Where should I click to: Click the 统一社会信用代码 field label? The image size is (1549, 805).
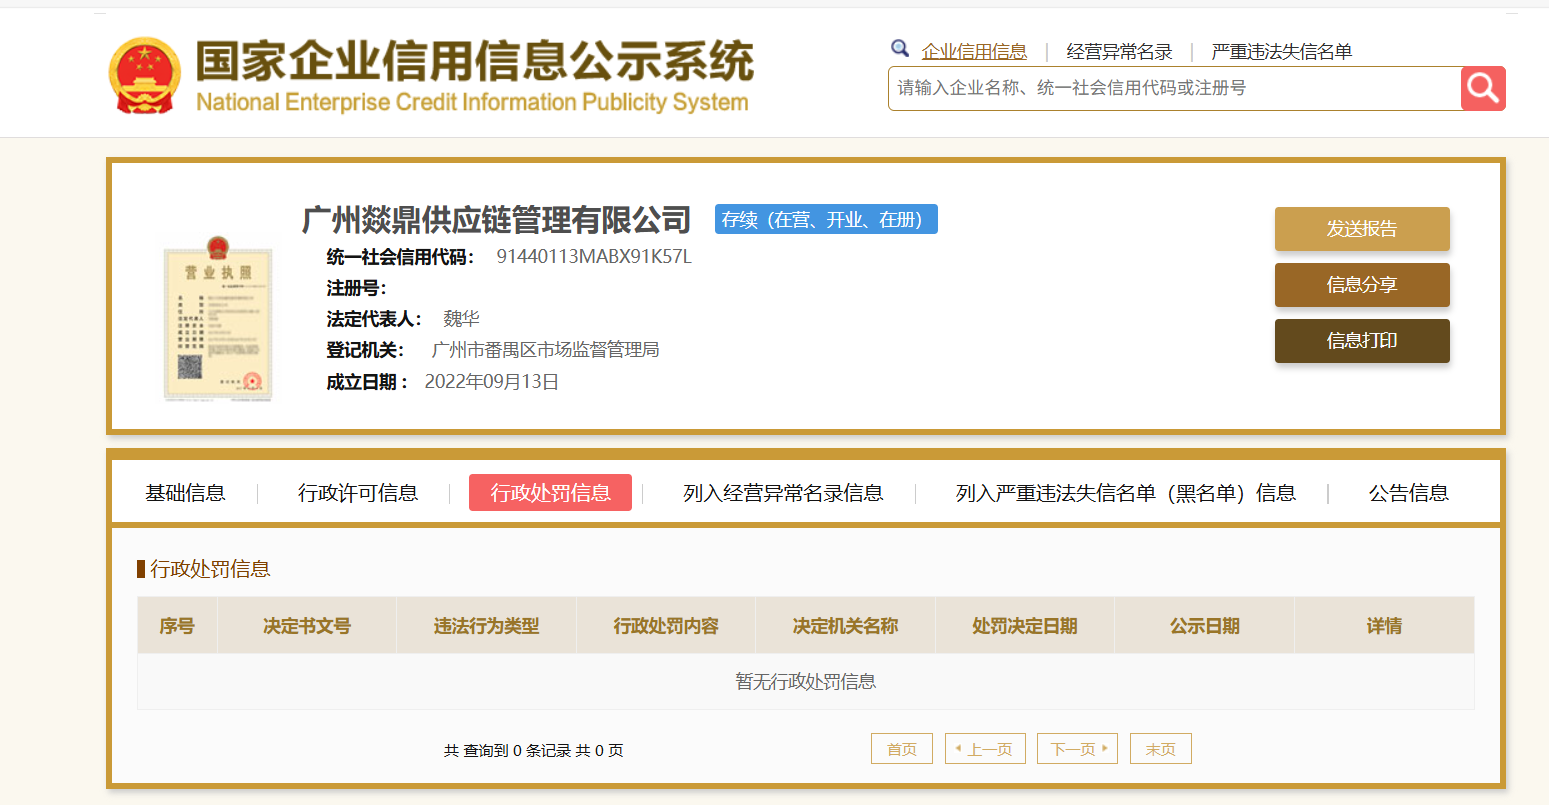coord(400,257)
